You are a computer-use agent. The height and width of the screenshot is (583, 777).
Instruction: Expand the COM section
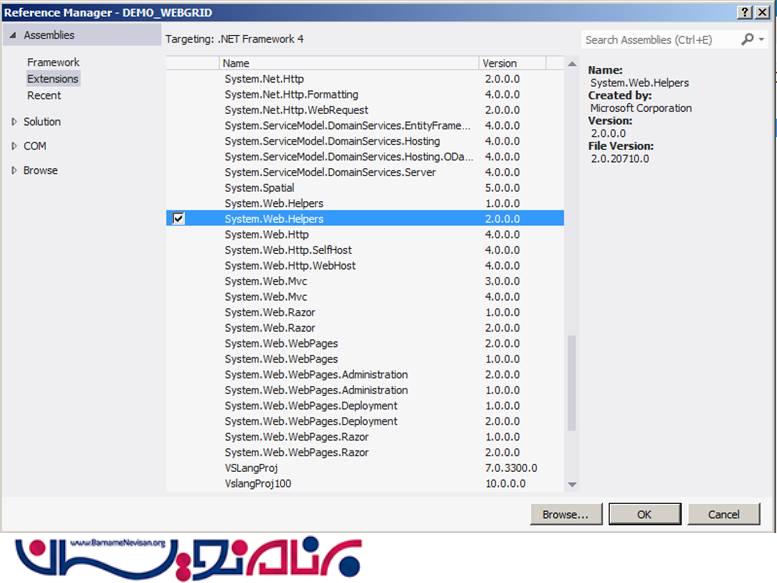14,146
